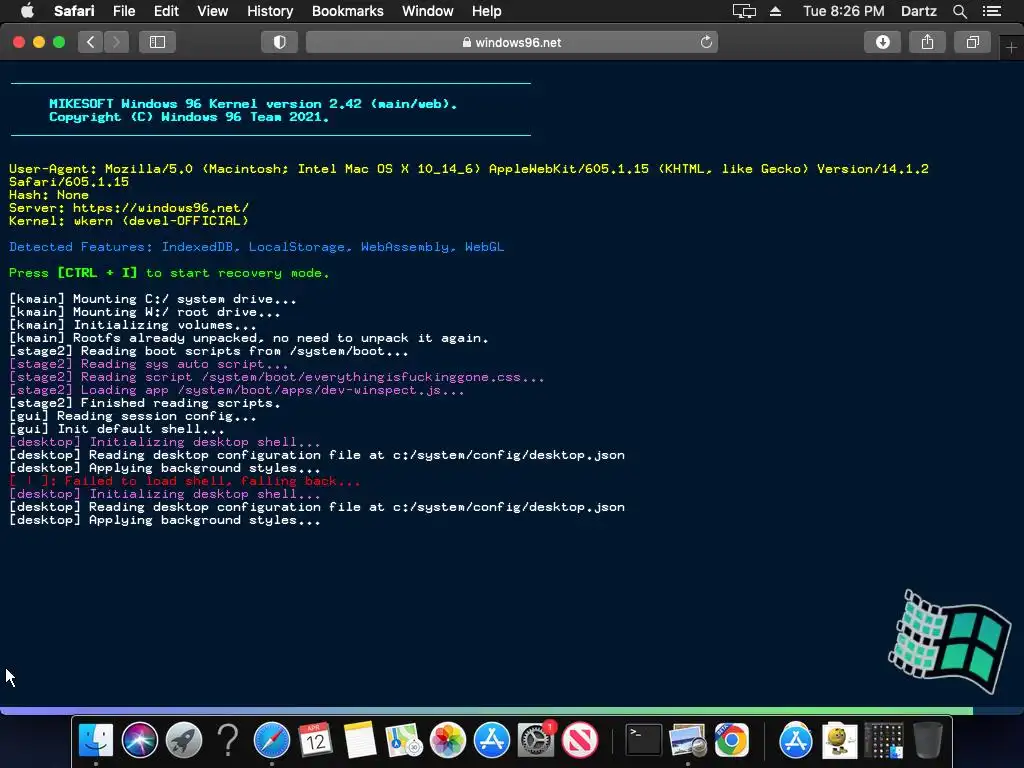Click the Safari compass in Dock
Screen dimensions: 1024x768
(272, 740)
